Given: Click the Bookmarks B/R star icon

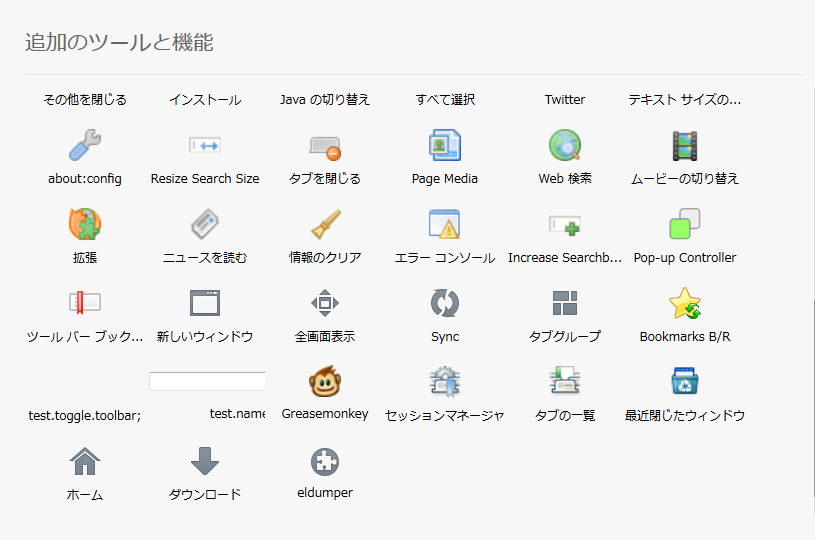Looking at the screenshot, I should (x=685, y=303).
